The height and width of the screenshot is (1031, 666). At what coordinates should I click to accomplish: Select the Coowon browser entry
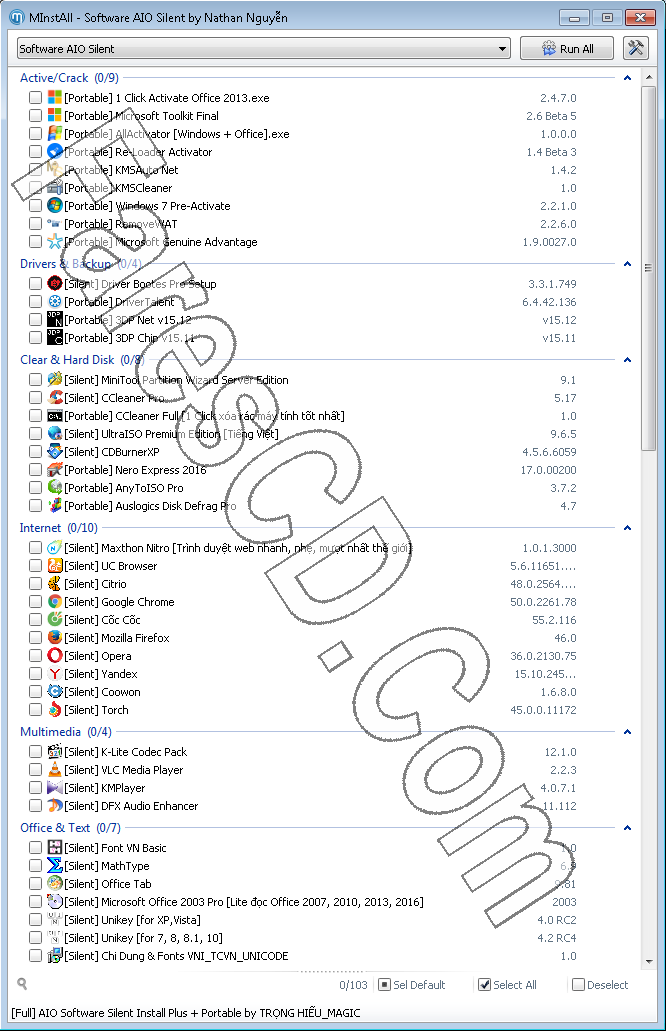pos(102,692)
